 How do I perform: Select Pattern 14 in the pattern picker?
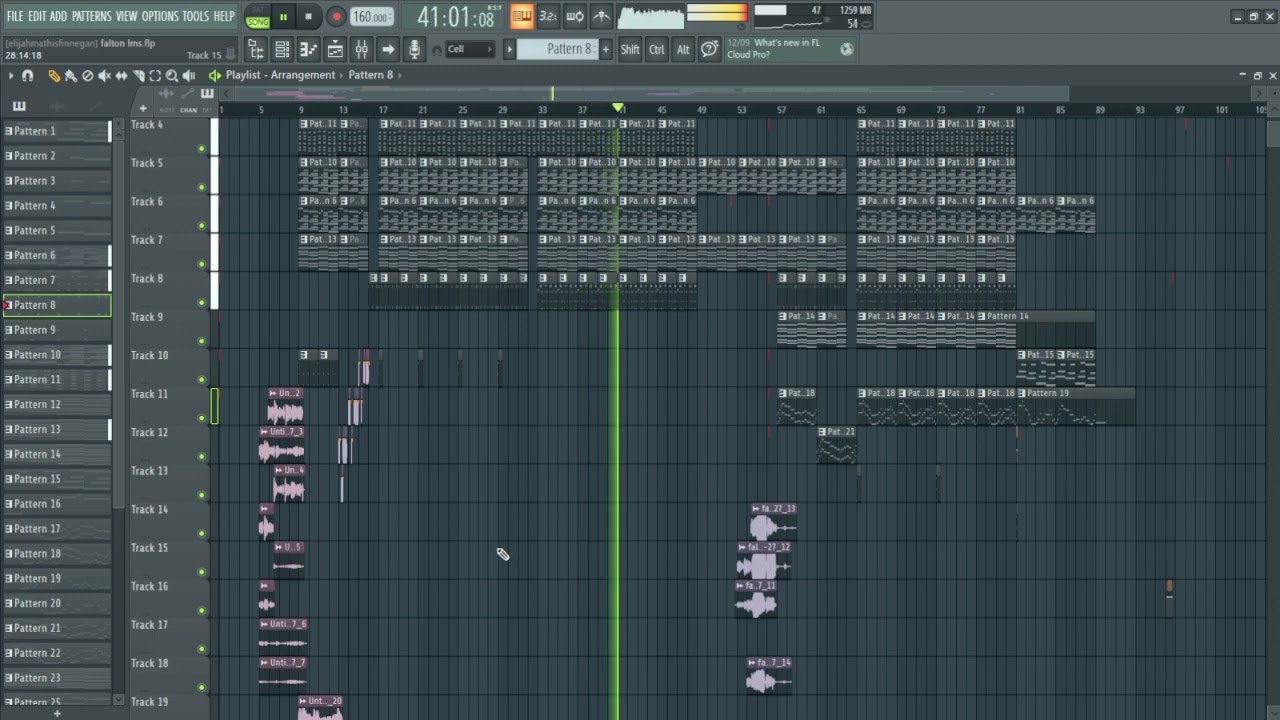point(57,454)
